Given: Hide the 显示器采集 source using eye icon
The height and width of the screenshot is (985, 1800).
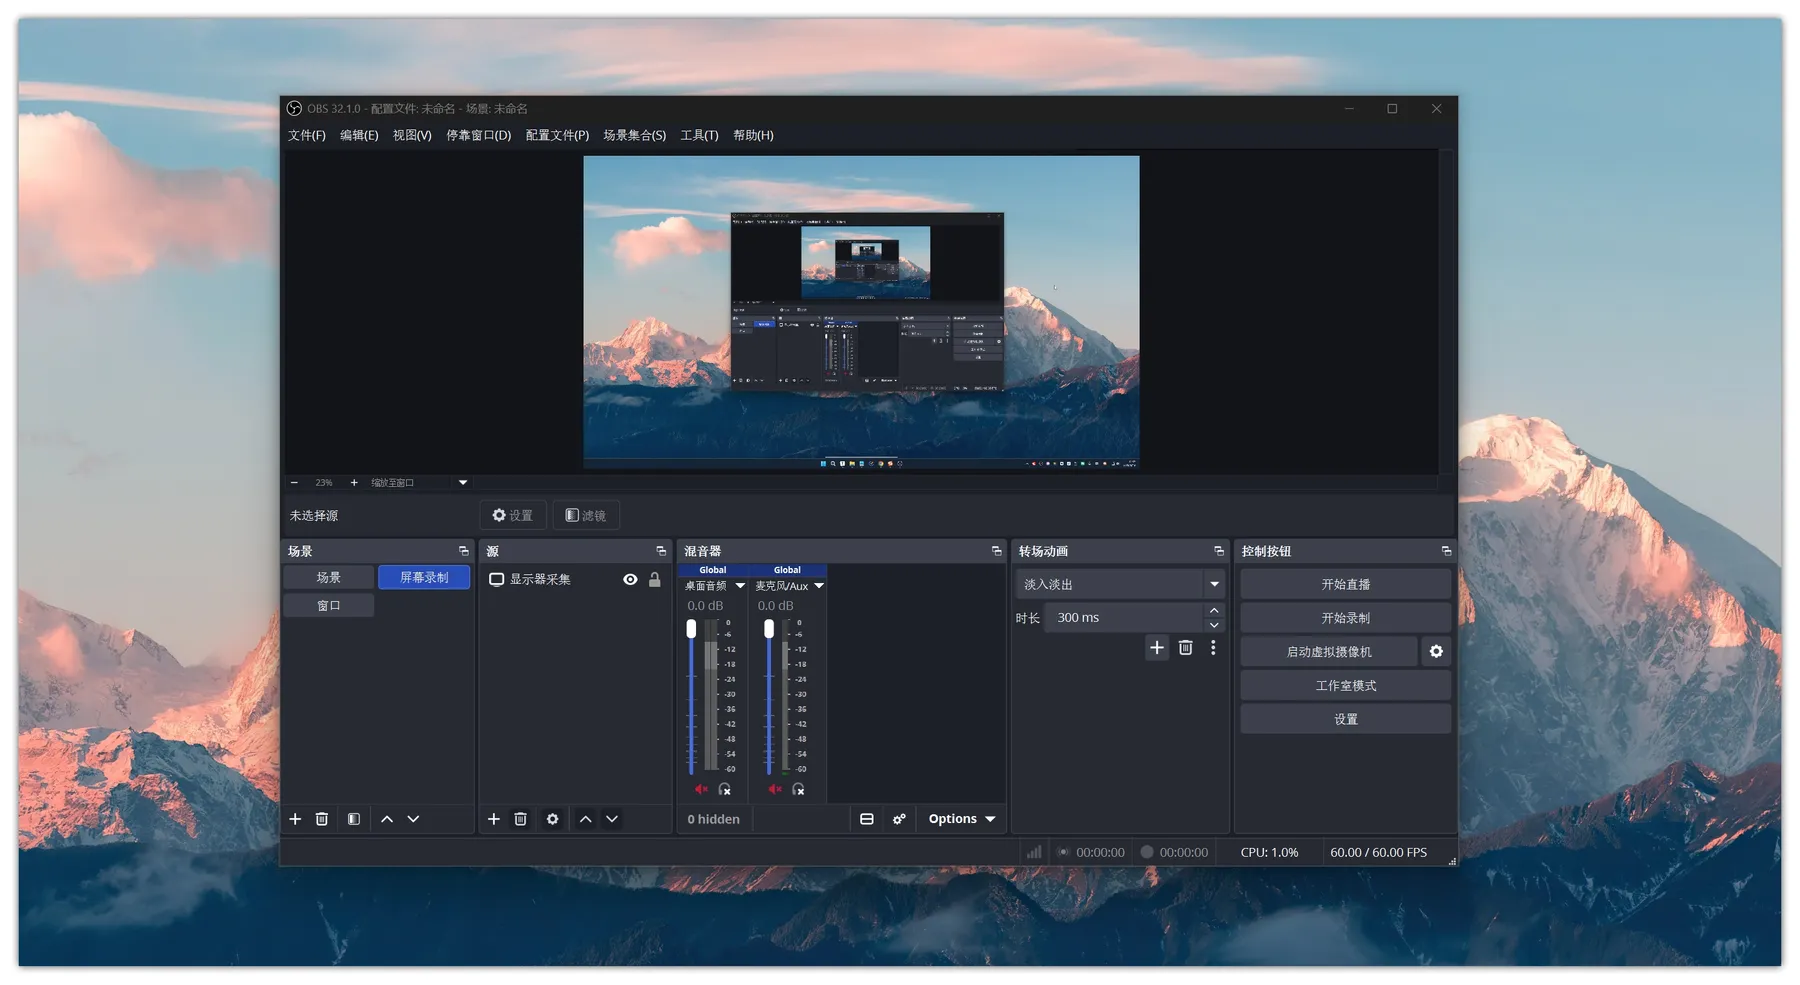Looking at the screenshot, I should (x=630, y=579).
